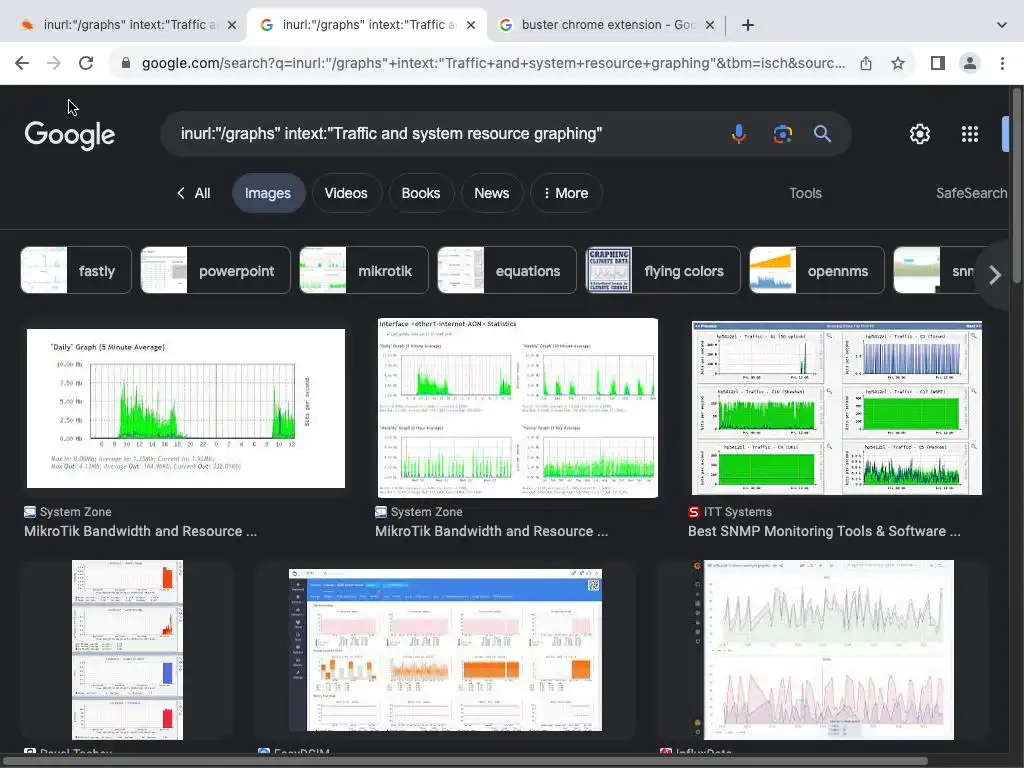Start voice search with microphone icon
Viewport: 1024px width, 768px height.
(x=739, y=134)
